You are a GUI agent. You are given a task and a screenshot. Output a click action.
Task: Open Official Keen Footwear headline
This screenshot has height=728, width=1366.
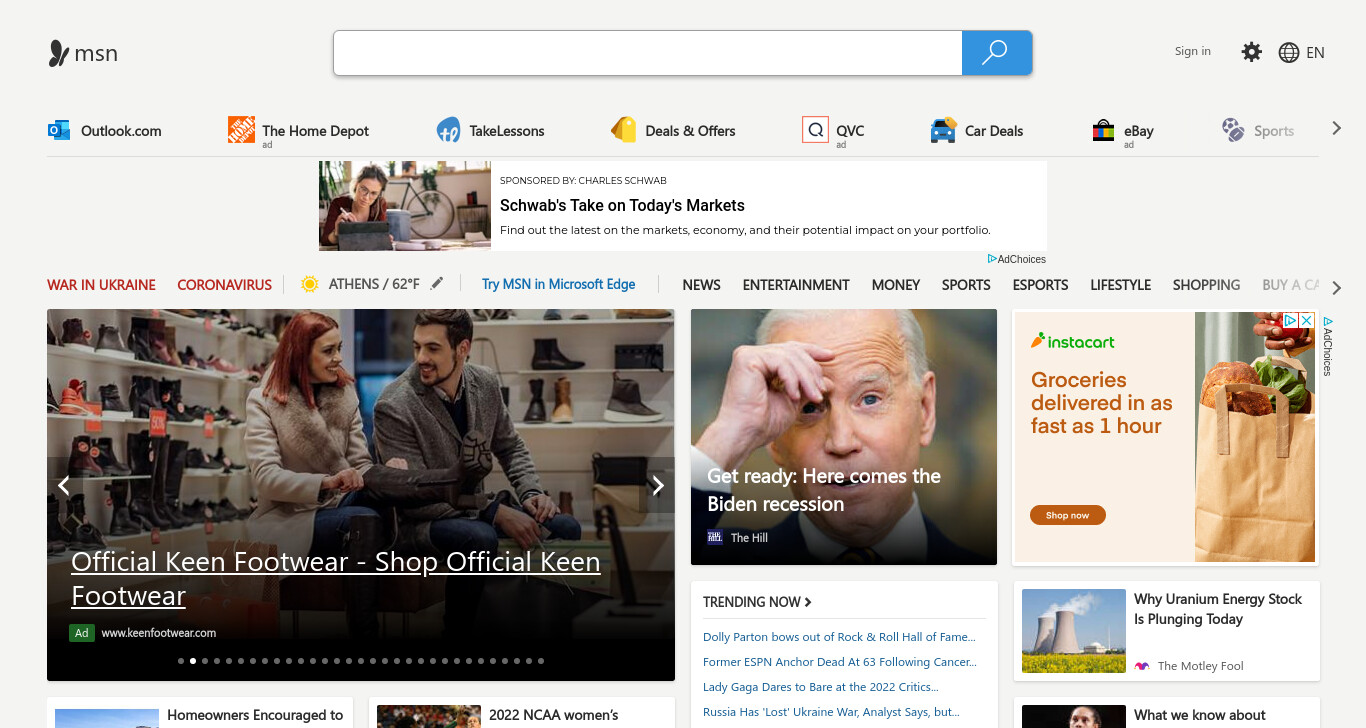(335, 578)
